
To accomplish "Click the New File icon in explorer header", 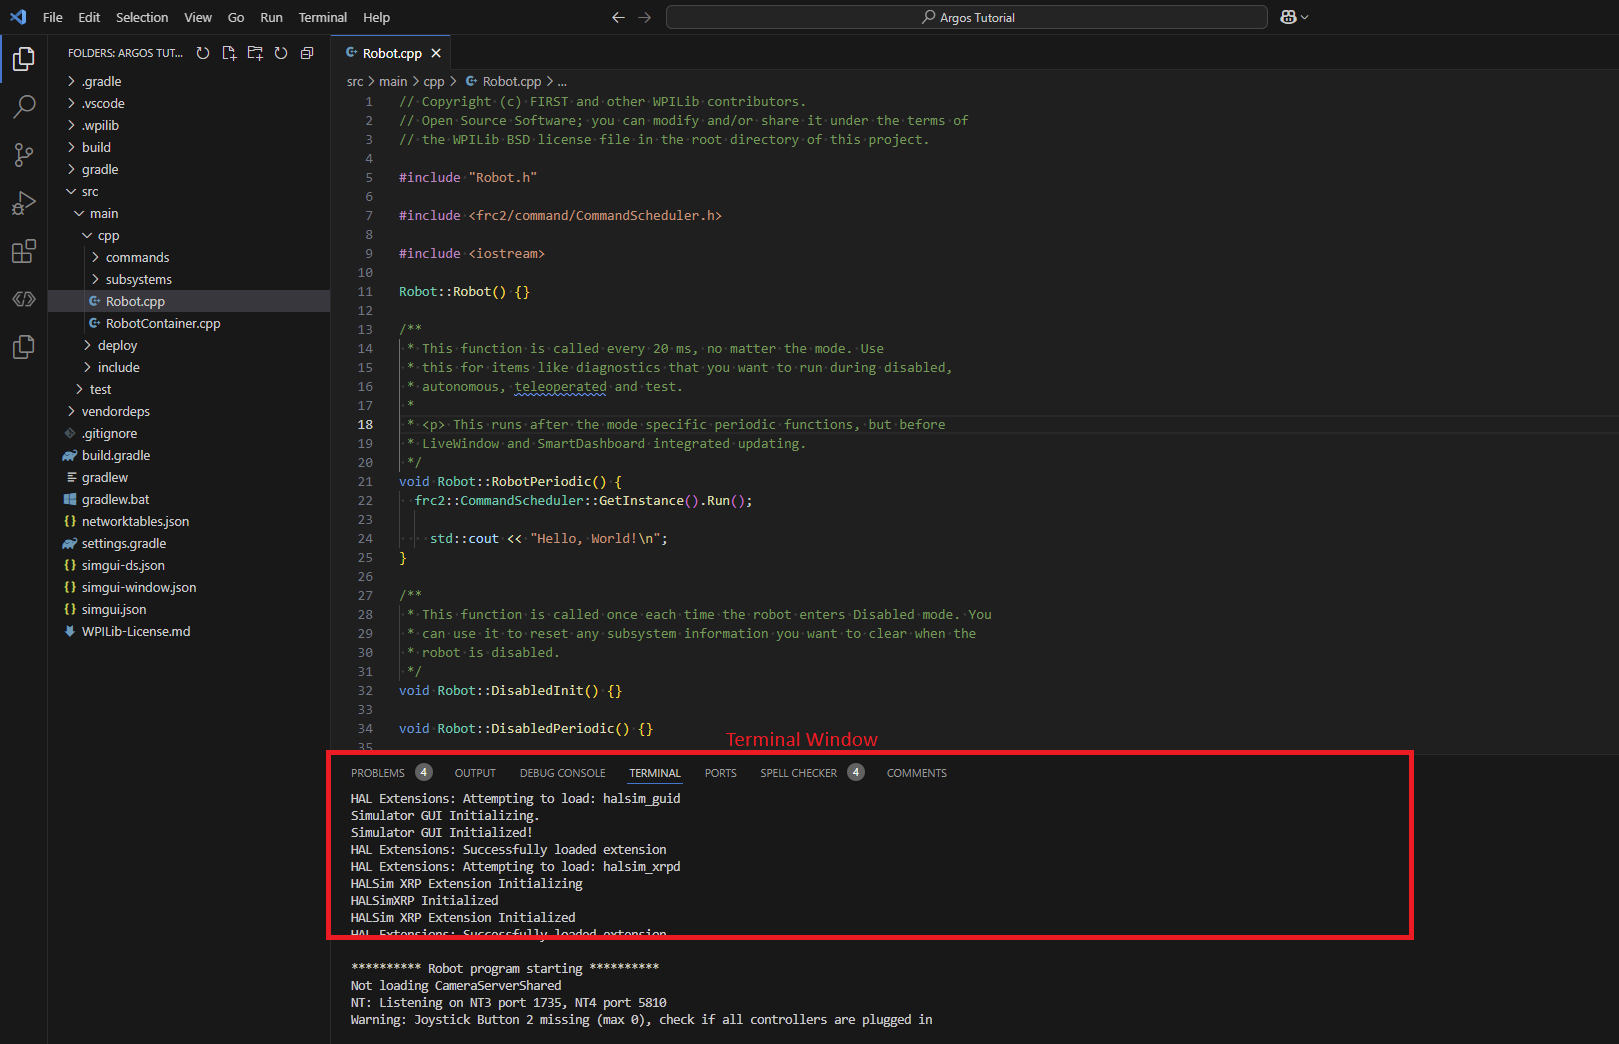I will click(229, 53).
